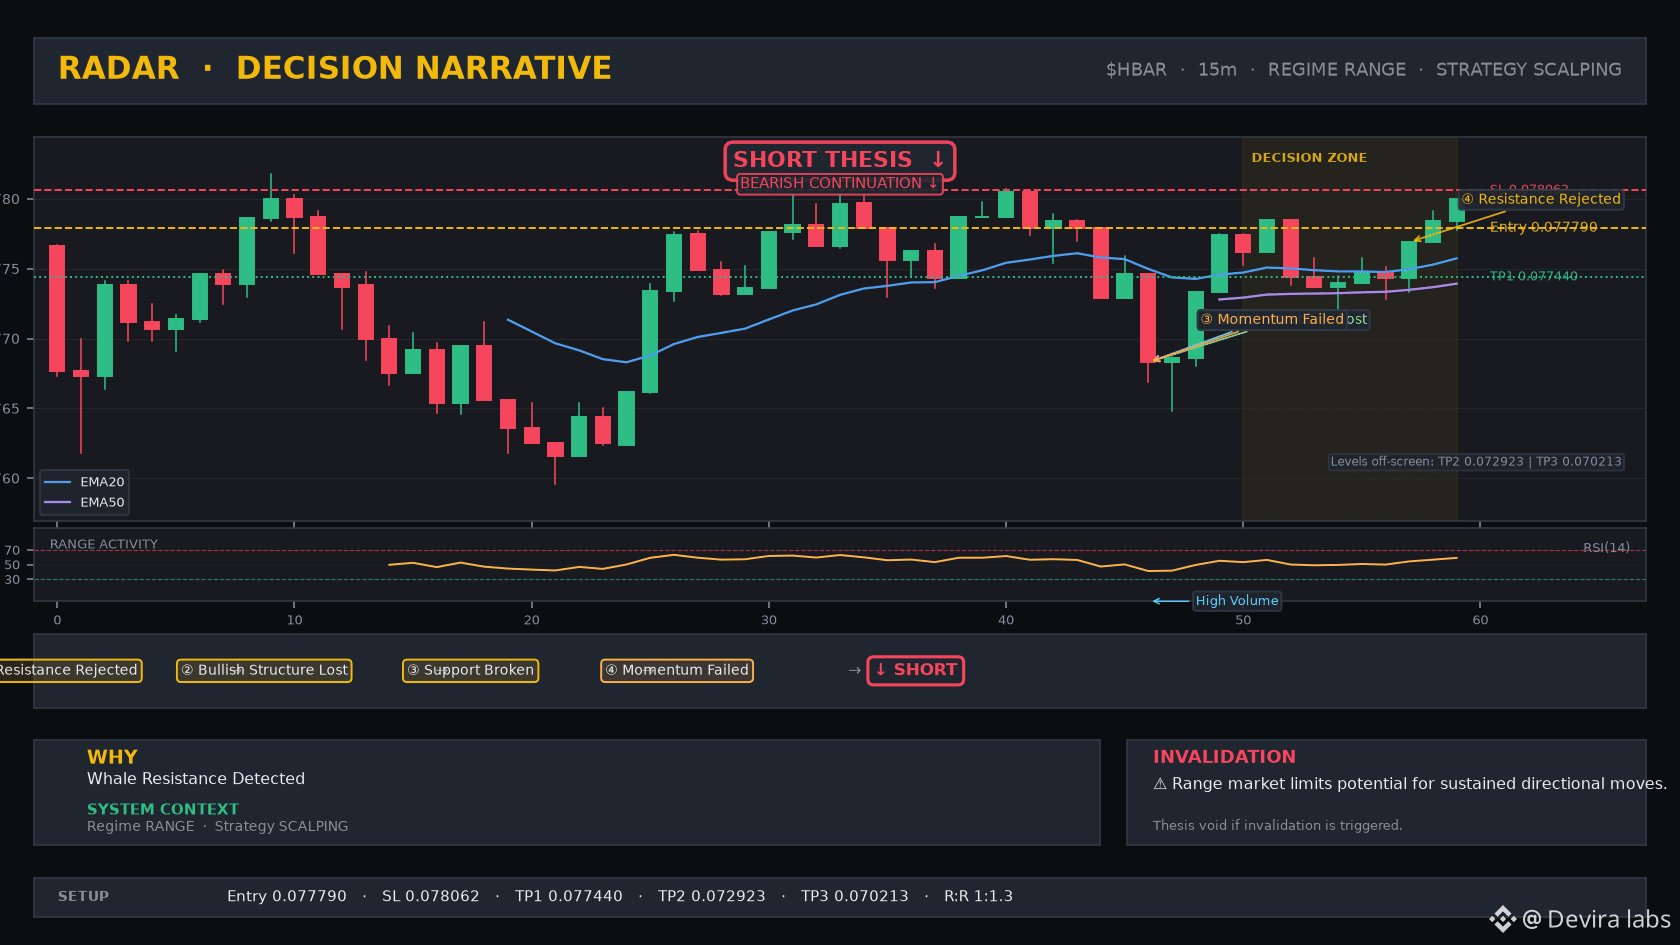
Task: Click the SHORT THESIS banner above the chart
Action: coord(840,160)
